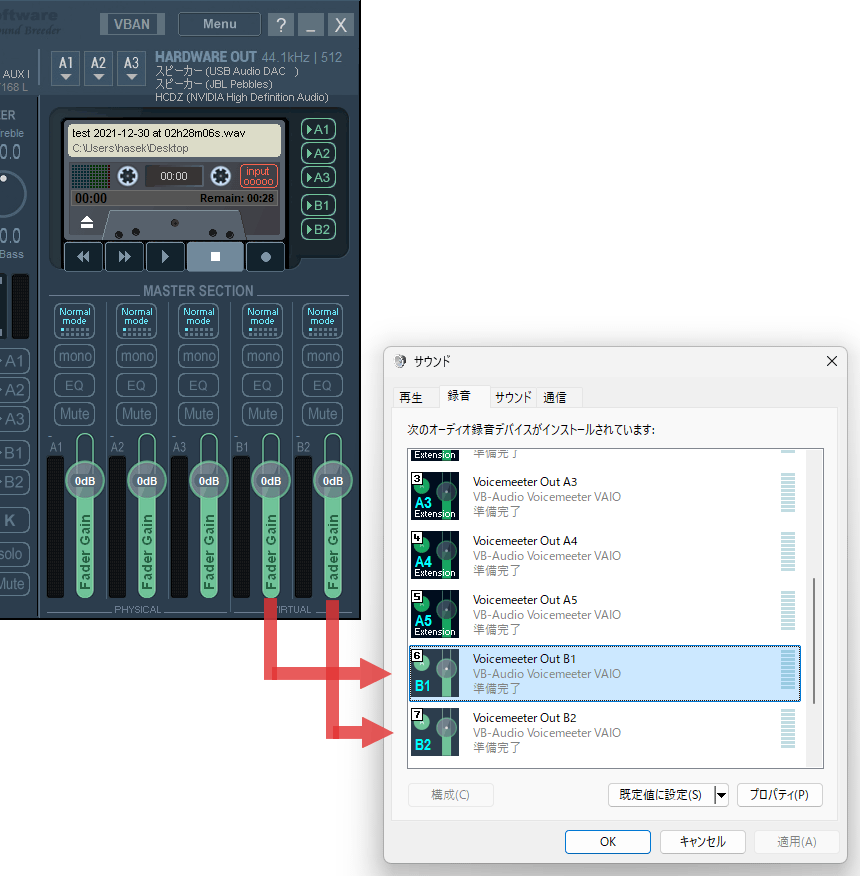
Task: Select the Voicemeeter Out A5 device
Action: coord(605,614)
